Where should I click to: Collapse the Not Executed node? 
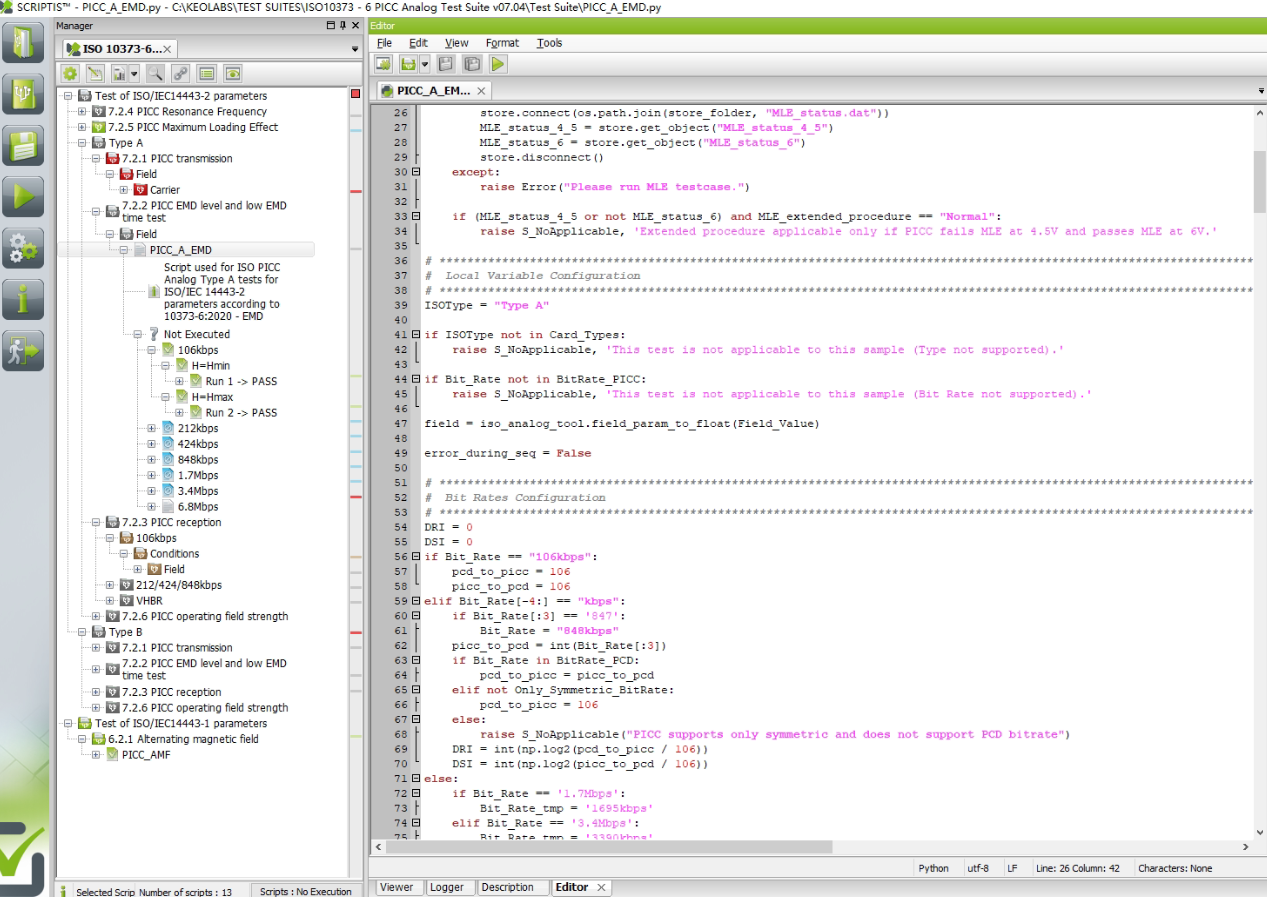138,334
